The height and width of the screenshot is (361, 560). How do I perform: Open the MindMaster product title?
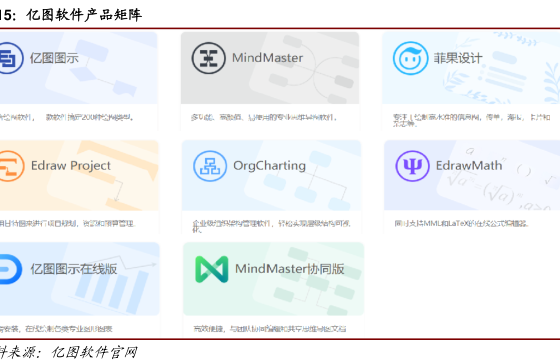(268, 58)
